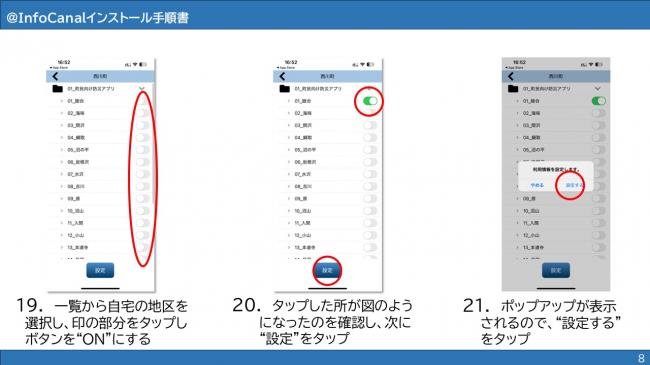The image size is (650, 365).
Task: Click the black folder icon in step 19 phone
Action: [58, 89]
